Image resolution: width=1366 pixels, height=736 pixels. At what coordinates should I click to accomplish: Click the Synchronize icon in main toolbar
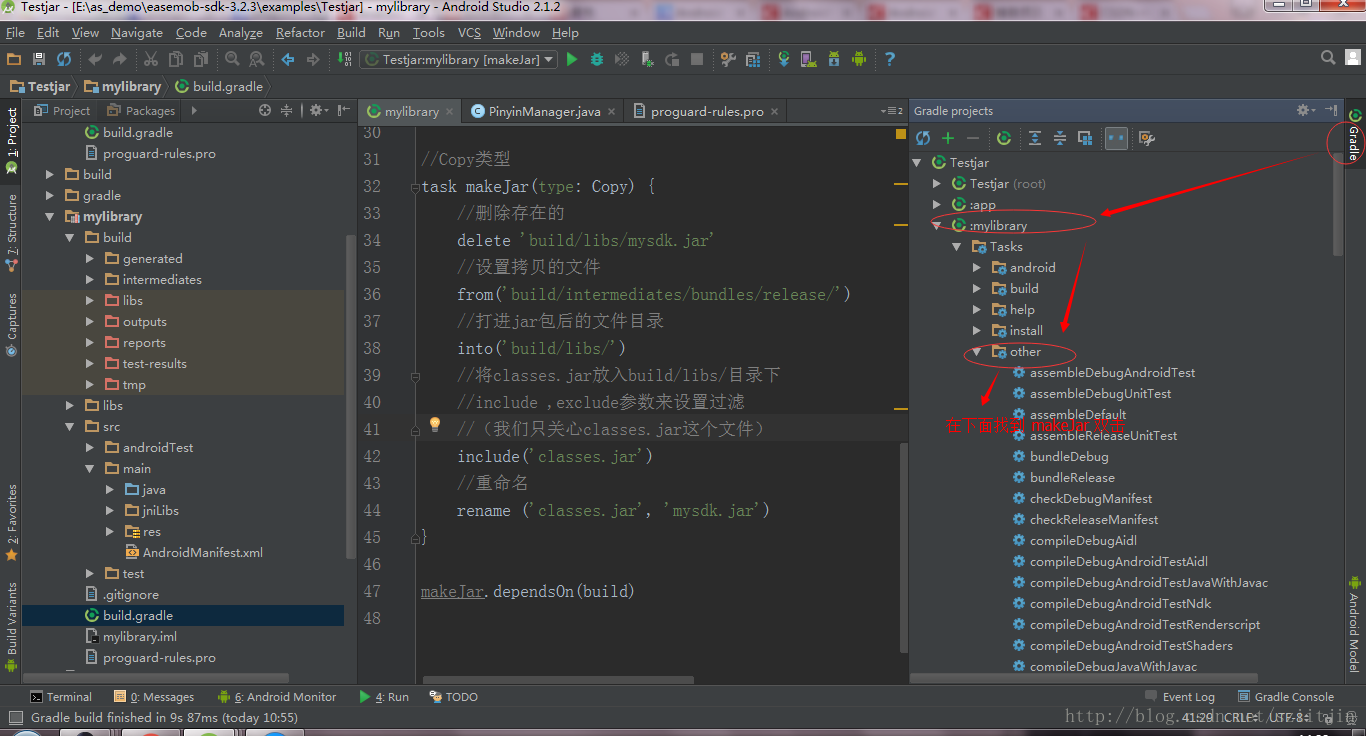[x=64, y=60]
